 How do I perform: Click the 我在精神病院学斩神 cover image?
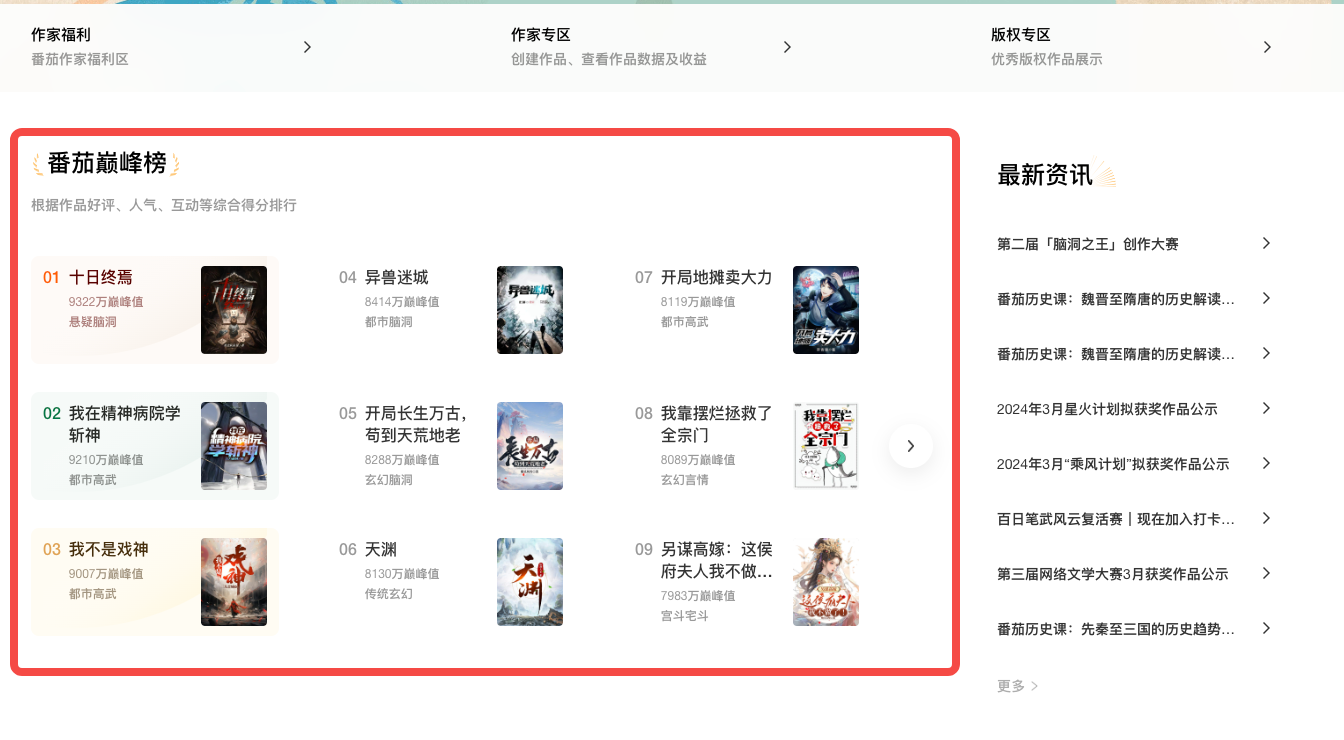pos(233,446)
